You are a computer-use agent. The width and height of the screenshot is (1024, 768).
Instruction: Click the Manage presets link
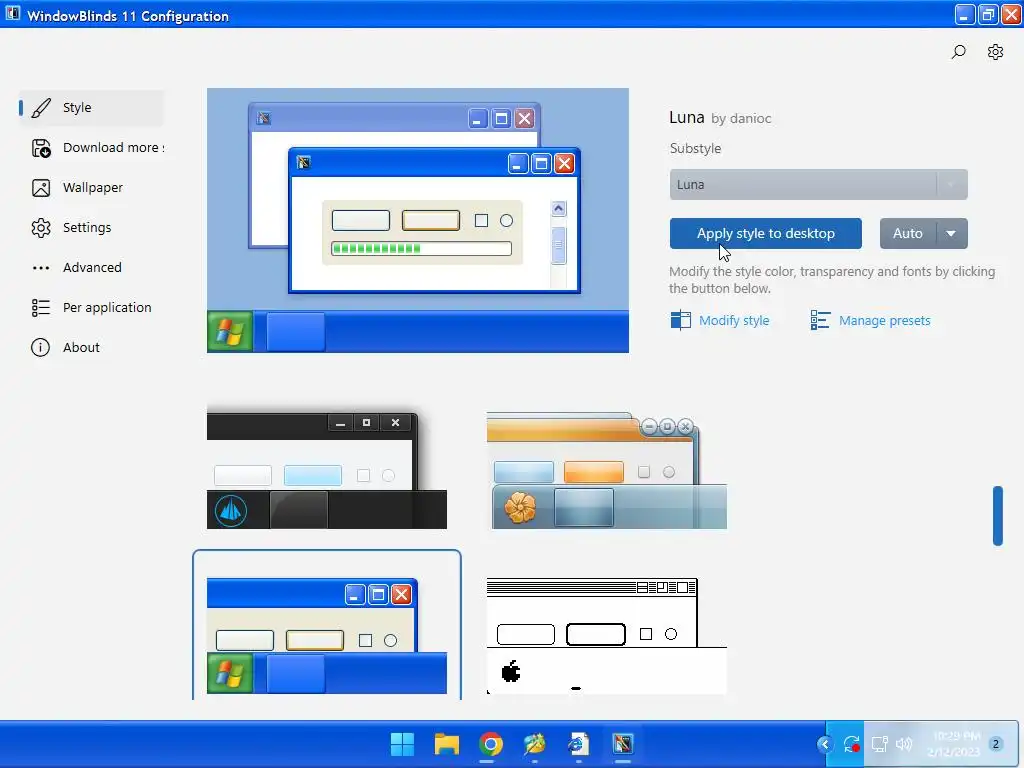pyautogui.click(x=884, y=321)
